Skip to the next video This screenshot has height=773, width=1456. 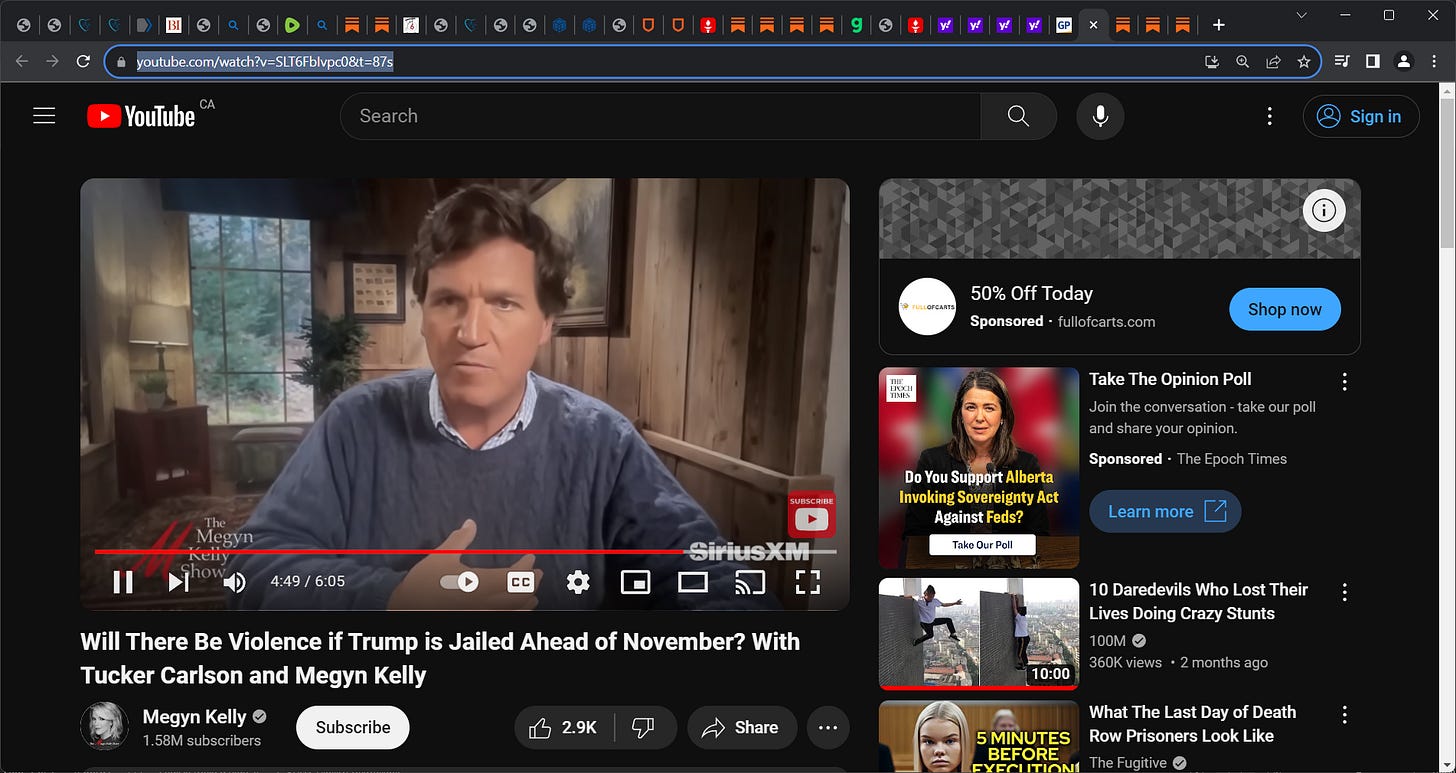tap(178, 582)
